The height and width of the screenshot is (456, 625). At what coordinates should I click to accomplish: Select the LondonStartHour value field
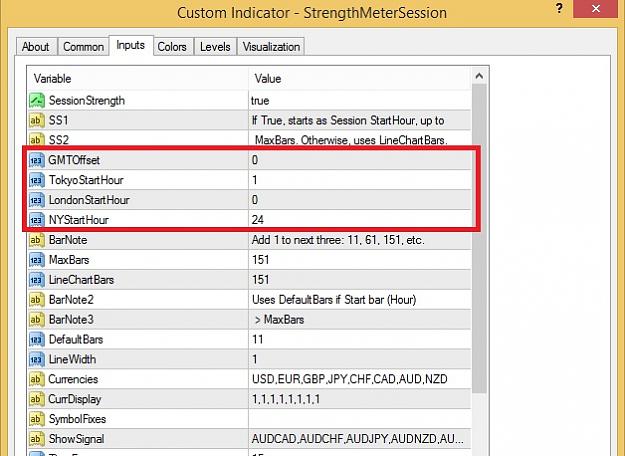pos(360,200)
